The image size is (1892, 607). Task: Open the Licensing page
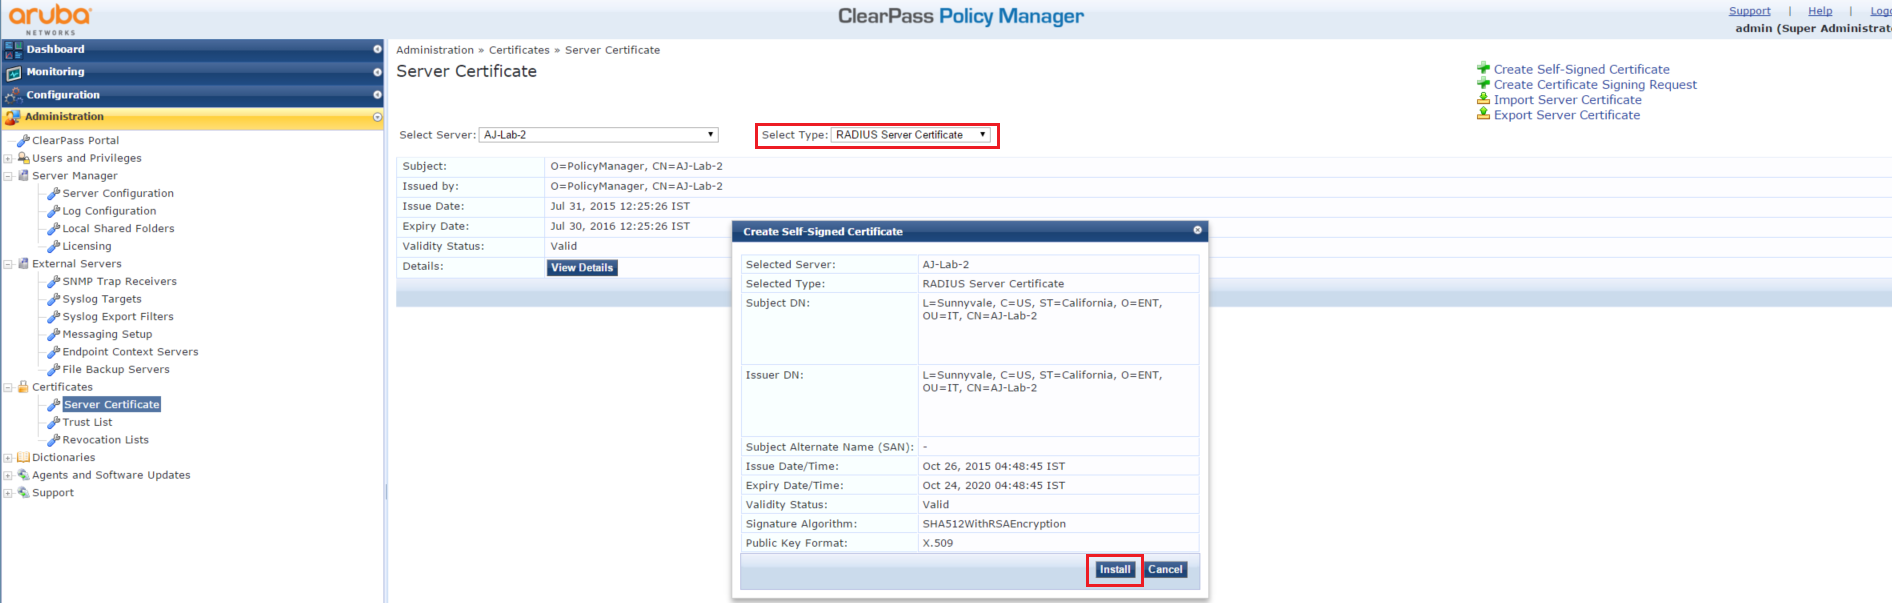point(87,246)
